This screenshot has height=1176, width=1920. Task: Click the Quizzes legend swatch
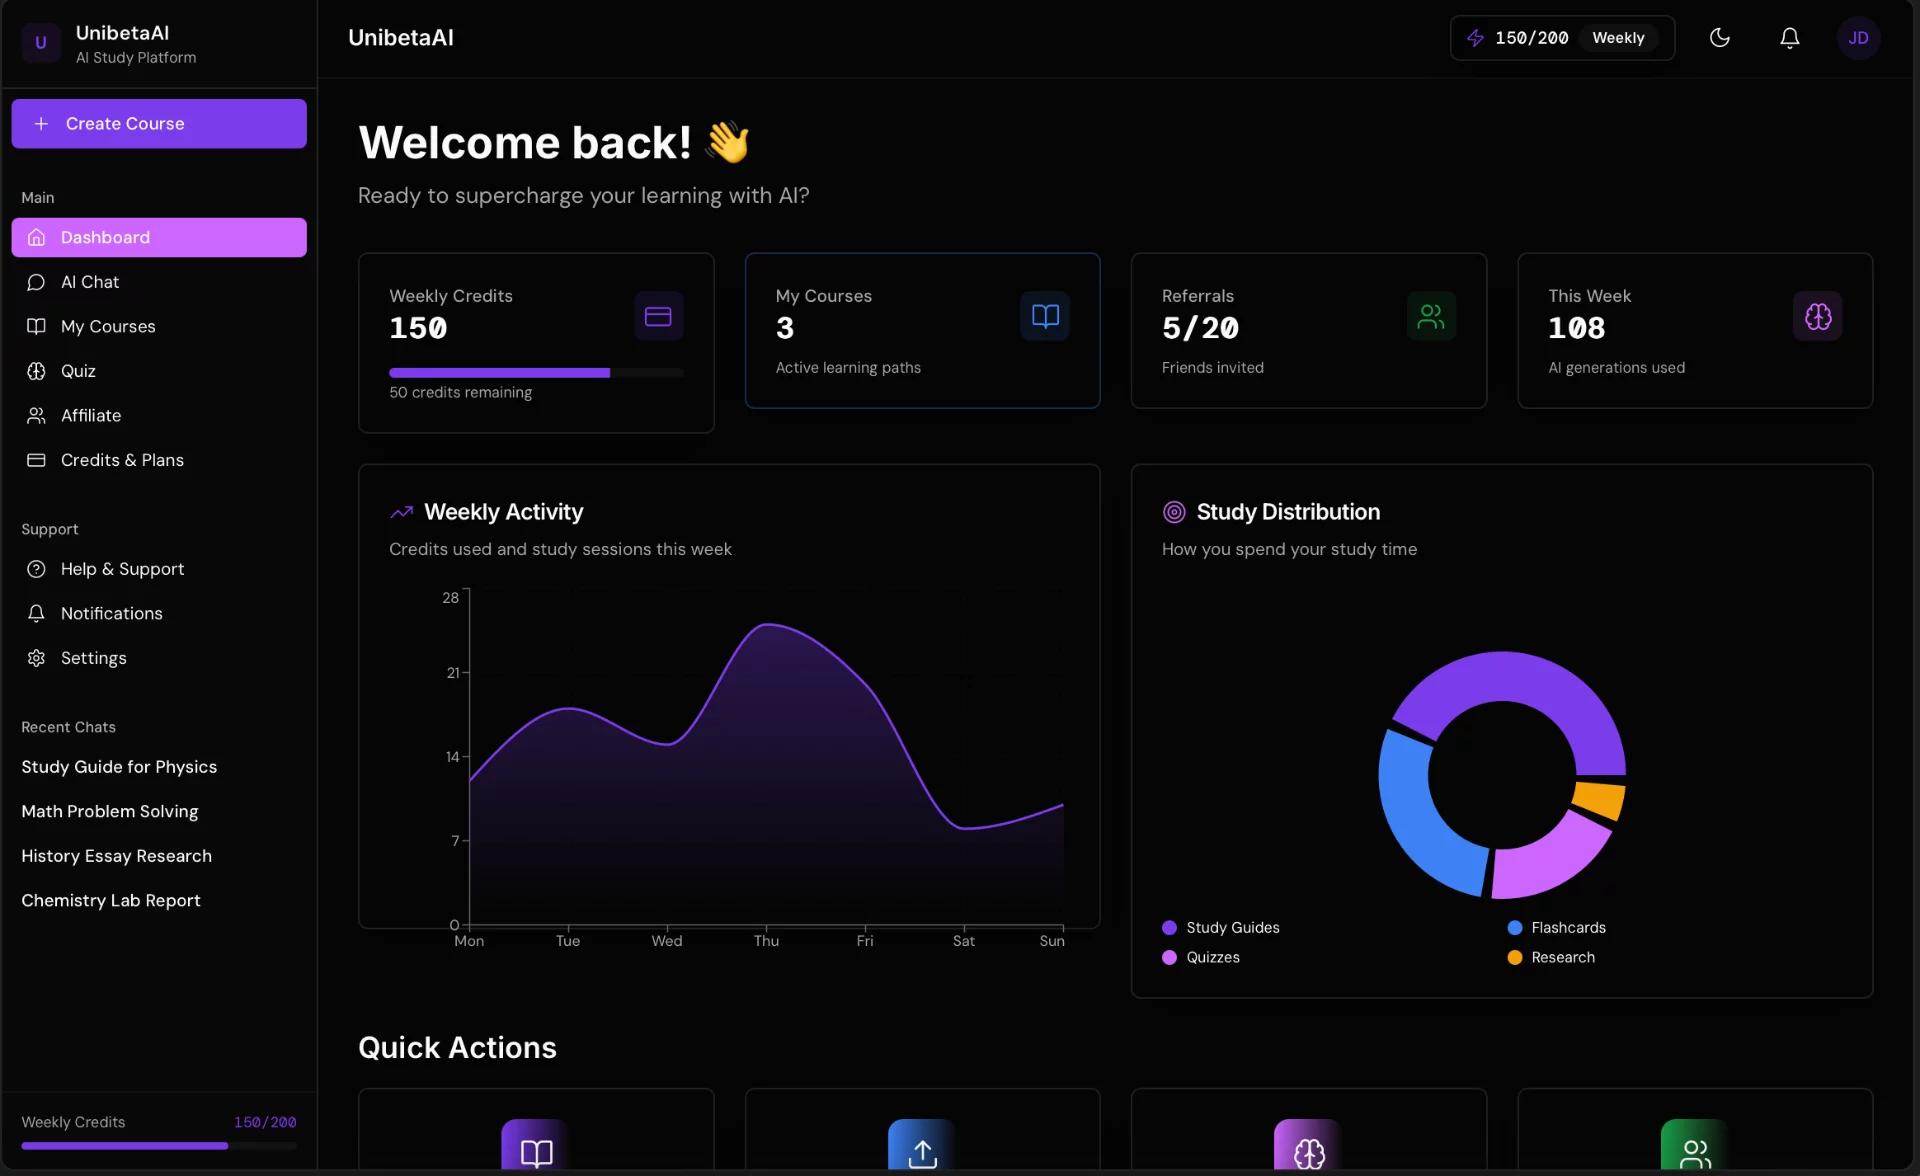pyautogui.click(x=1169, y=958)
